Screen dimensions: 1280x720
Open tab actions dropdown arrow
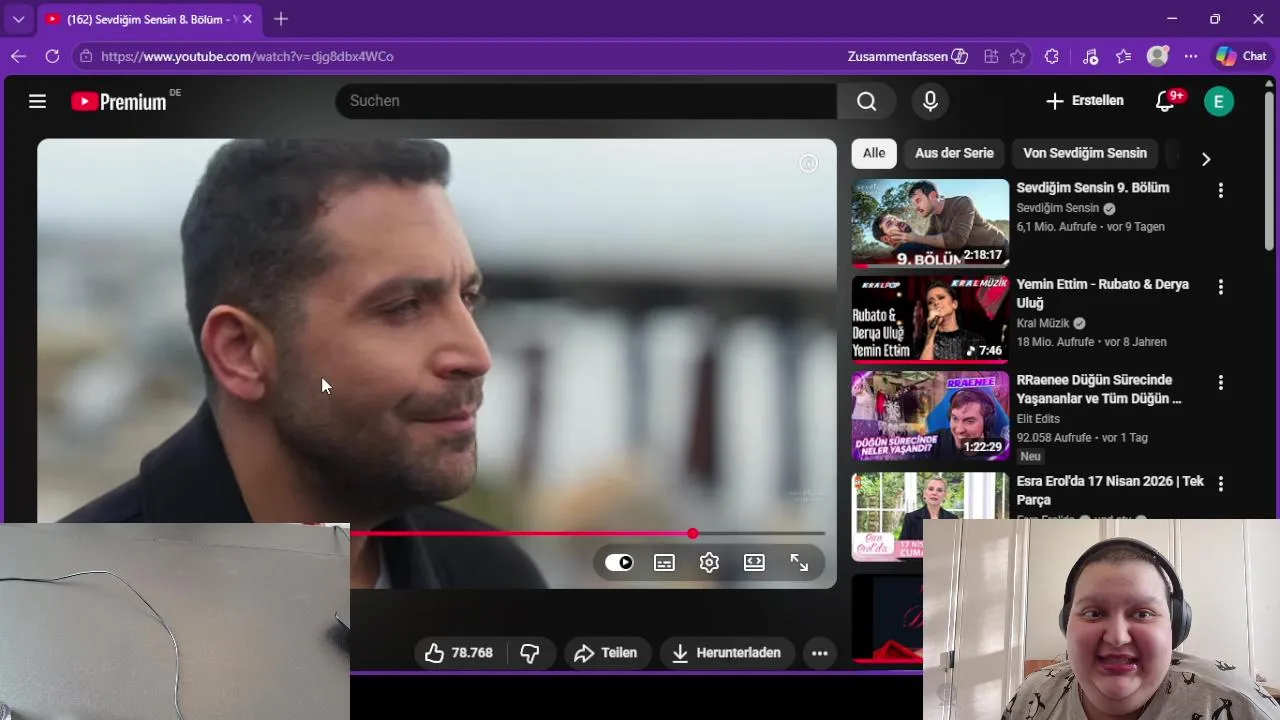(18, 19)
